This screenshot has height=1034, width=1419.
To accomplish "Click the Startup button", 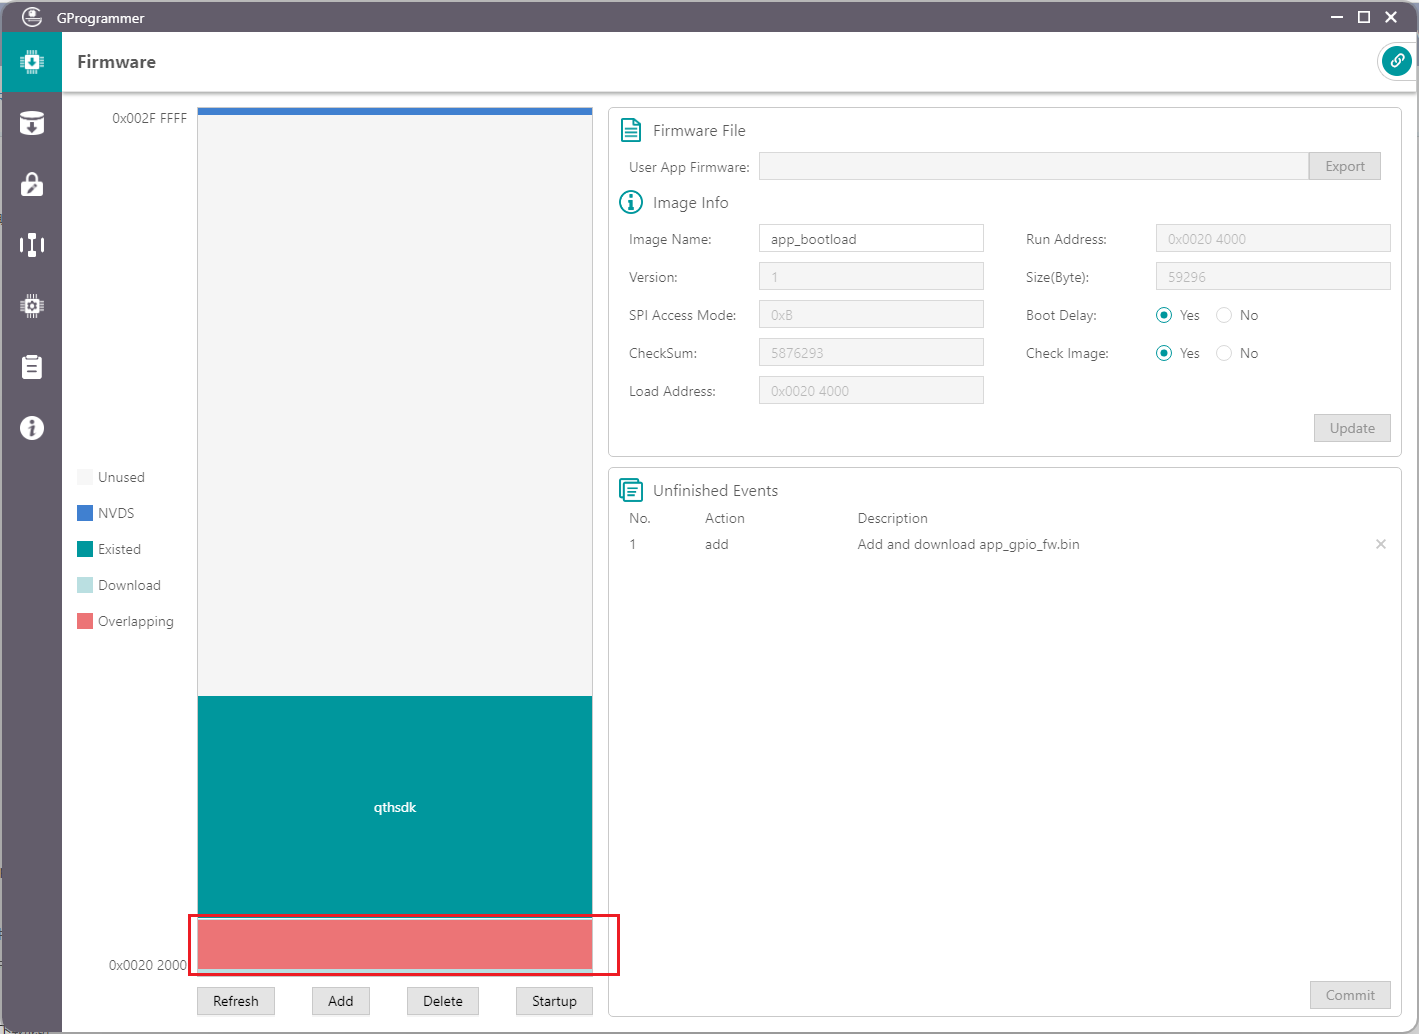I will [554, 1001].
